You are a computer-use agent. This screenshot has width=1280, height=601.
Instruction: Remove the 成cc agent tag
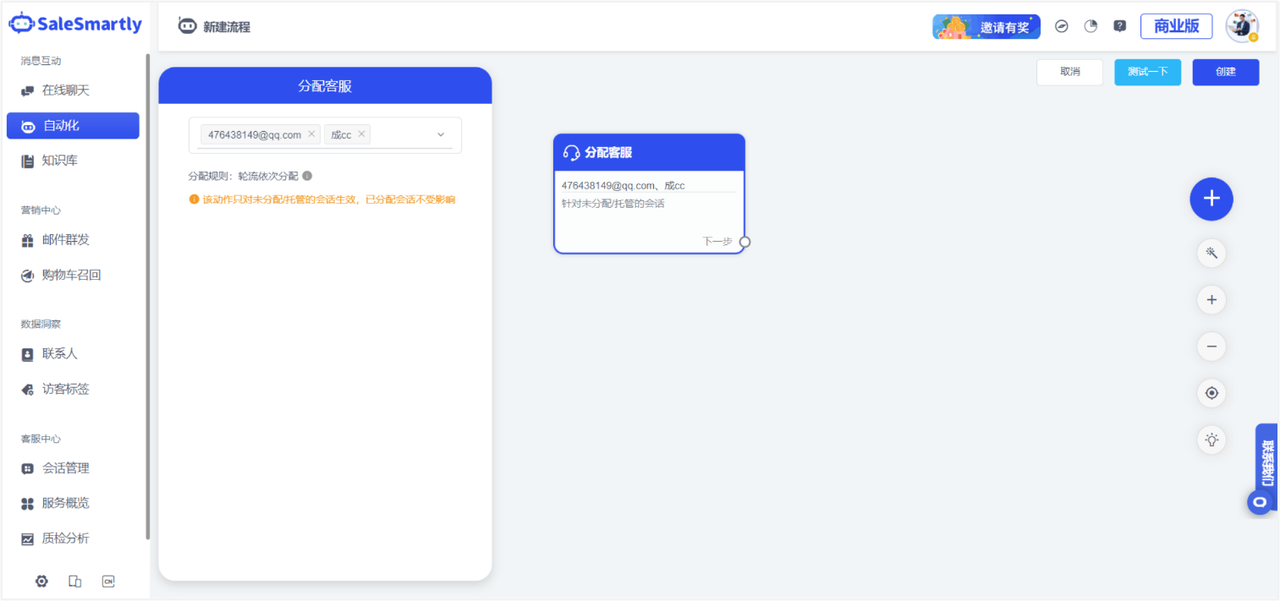[361, 134]
